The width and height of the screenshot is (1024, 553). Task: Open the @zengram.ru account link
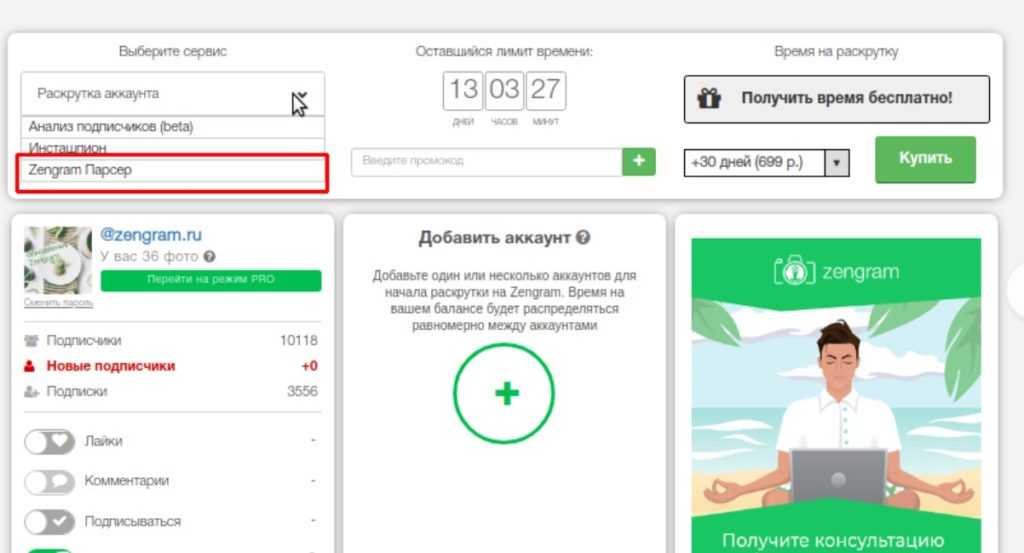151,234
